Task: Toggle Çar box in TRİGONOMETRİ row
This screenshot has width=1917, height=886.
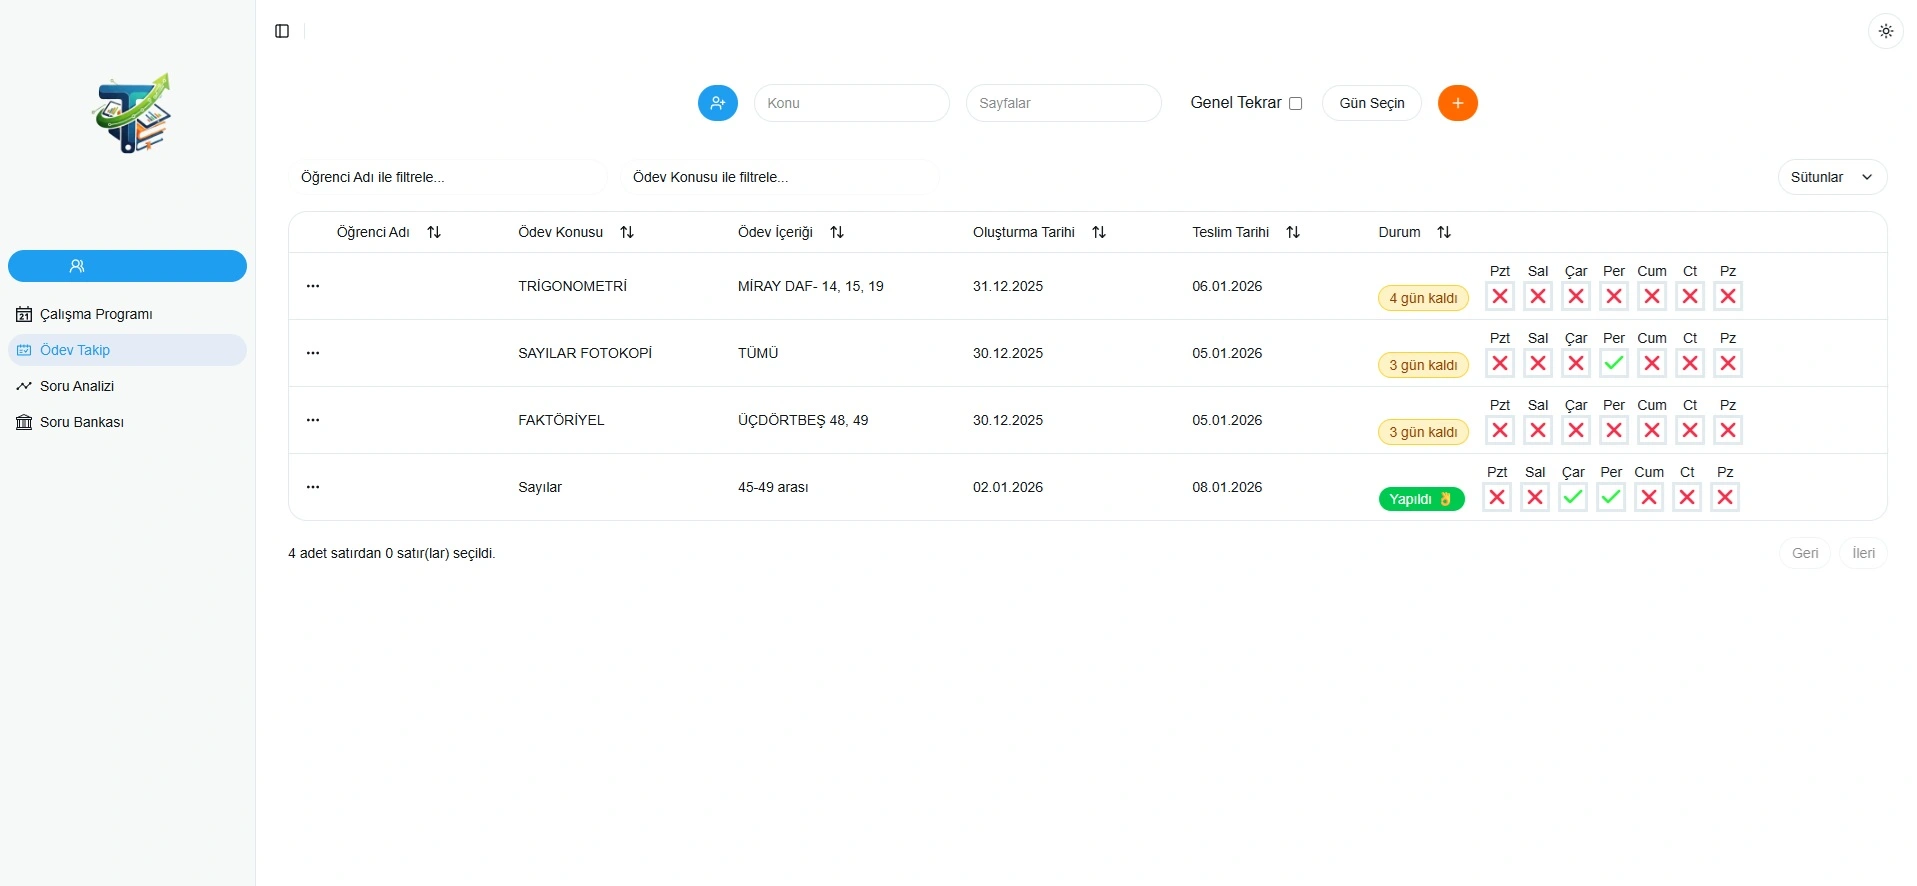Action: 1576,296
